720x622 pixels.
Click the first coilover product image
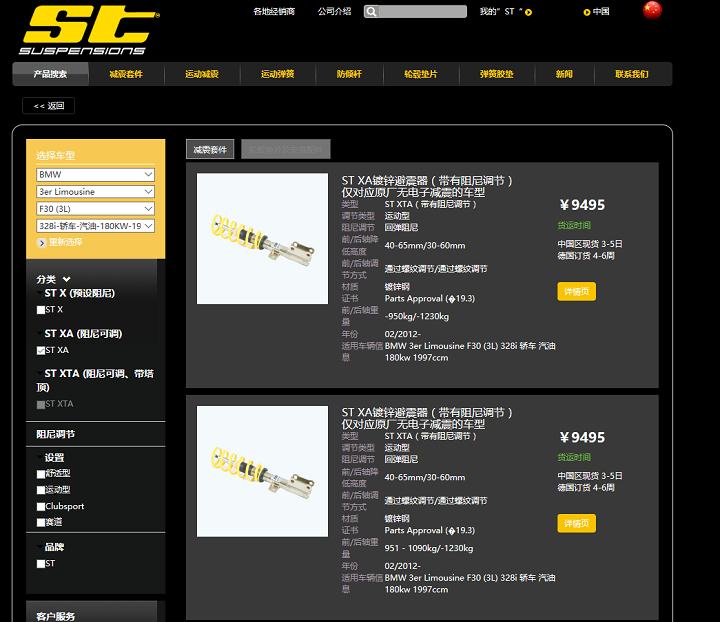point(262,238)
